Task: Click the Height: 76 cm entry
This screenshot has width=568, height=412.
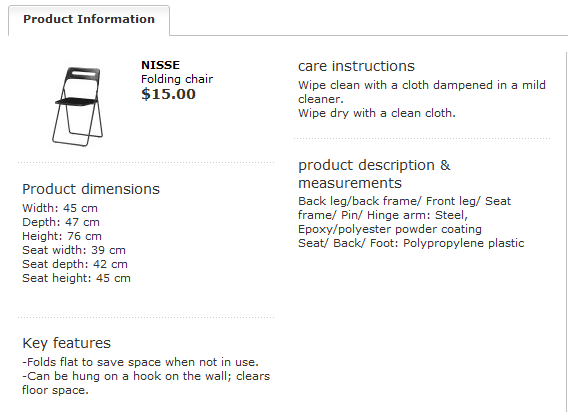Action: (62, 236)
